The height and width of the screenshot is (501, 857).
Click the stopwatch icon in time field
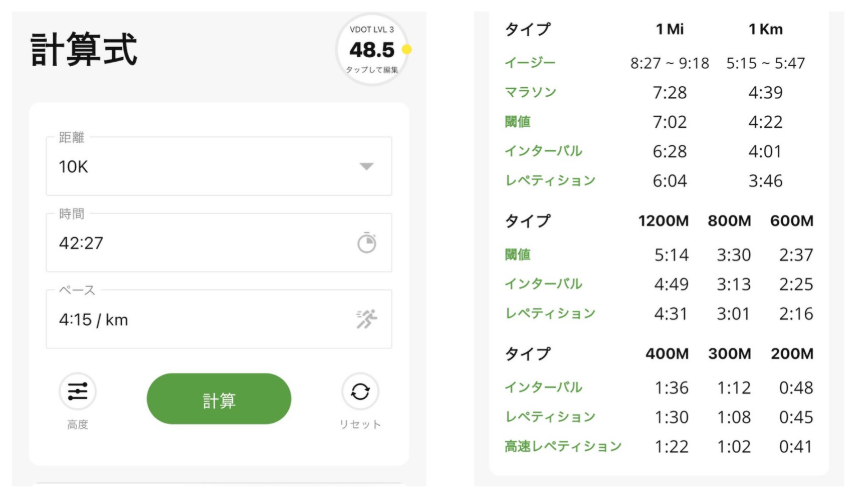point(367,243)
